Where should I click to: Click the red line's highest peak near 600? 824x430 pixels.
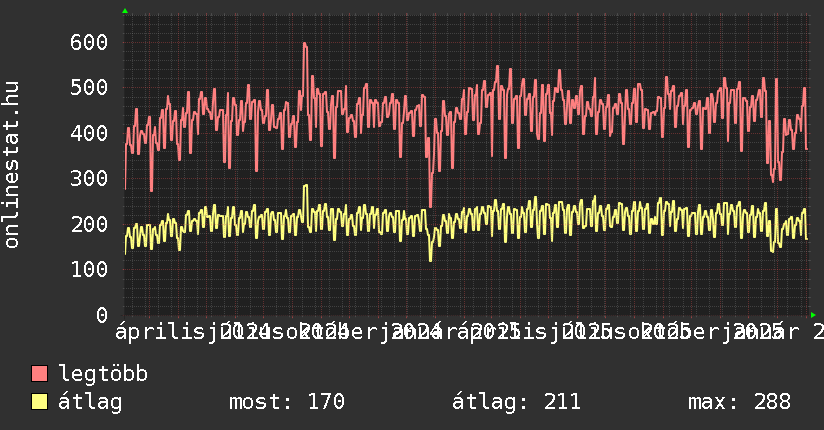tap(304, 44)
